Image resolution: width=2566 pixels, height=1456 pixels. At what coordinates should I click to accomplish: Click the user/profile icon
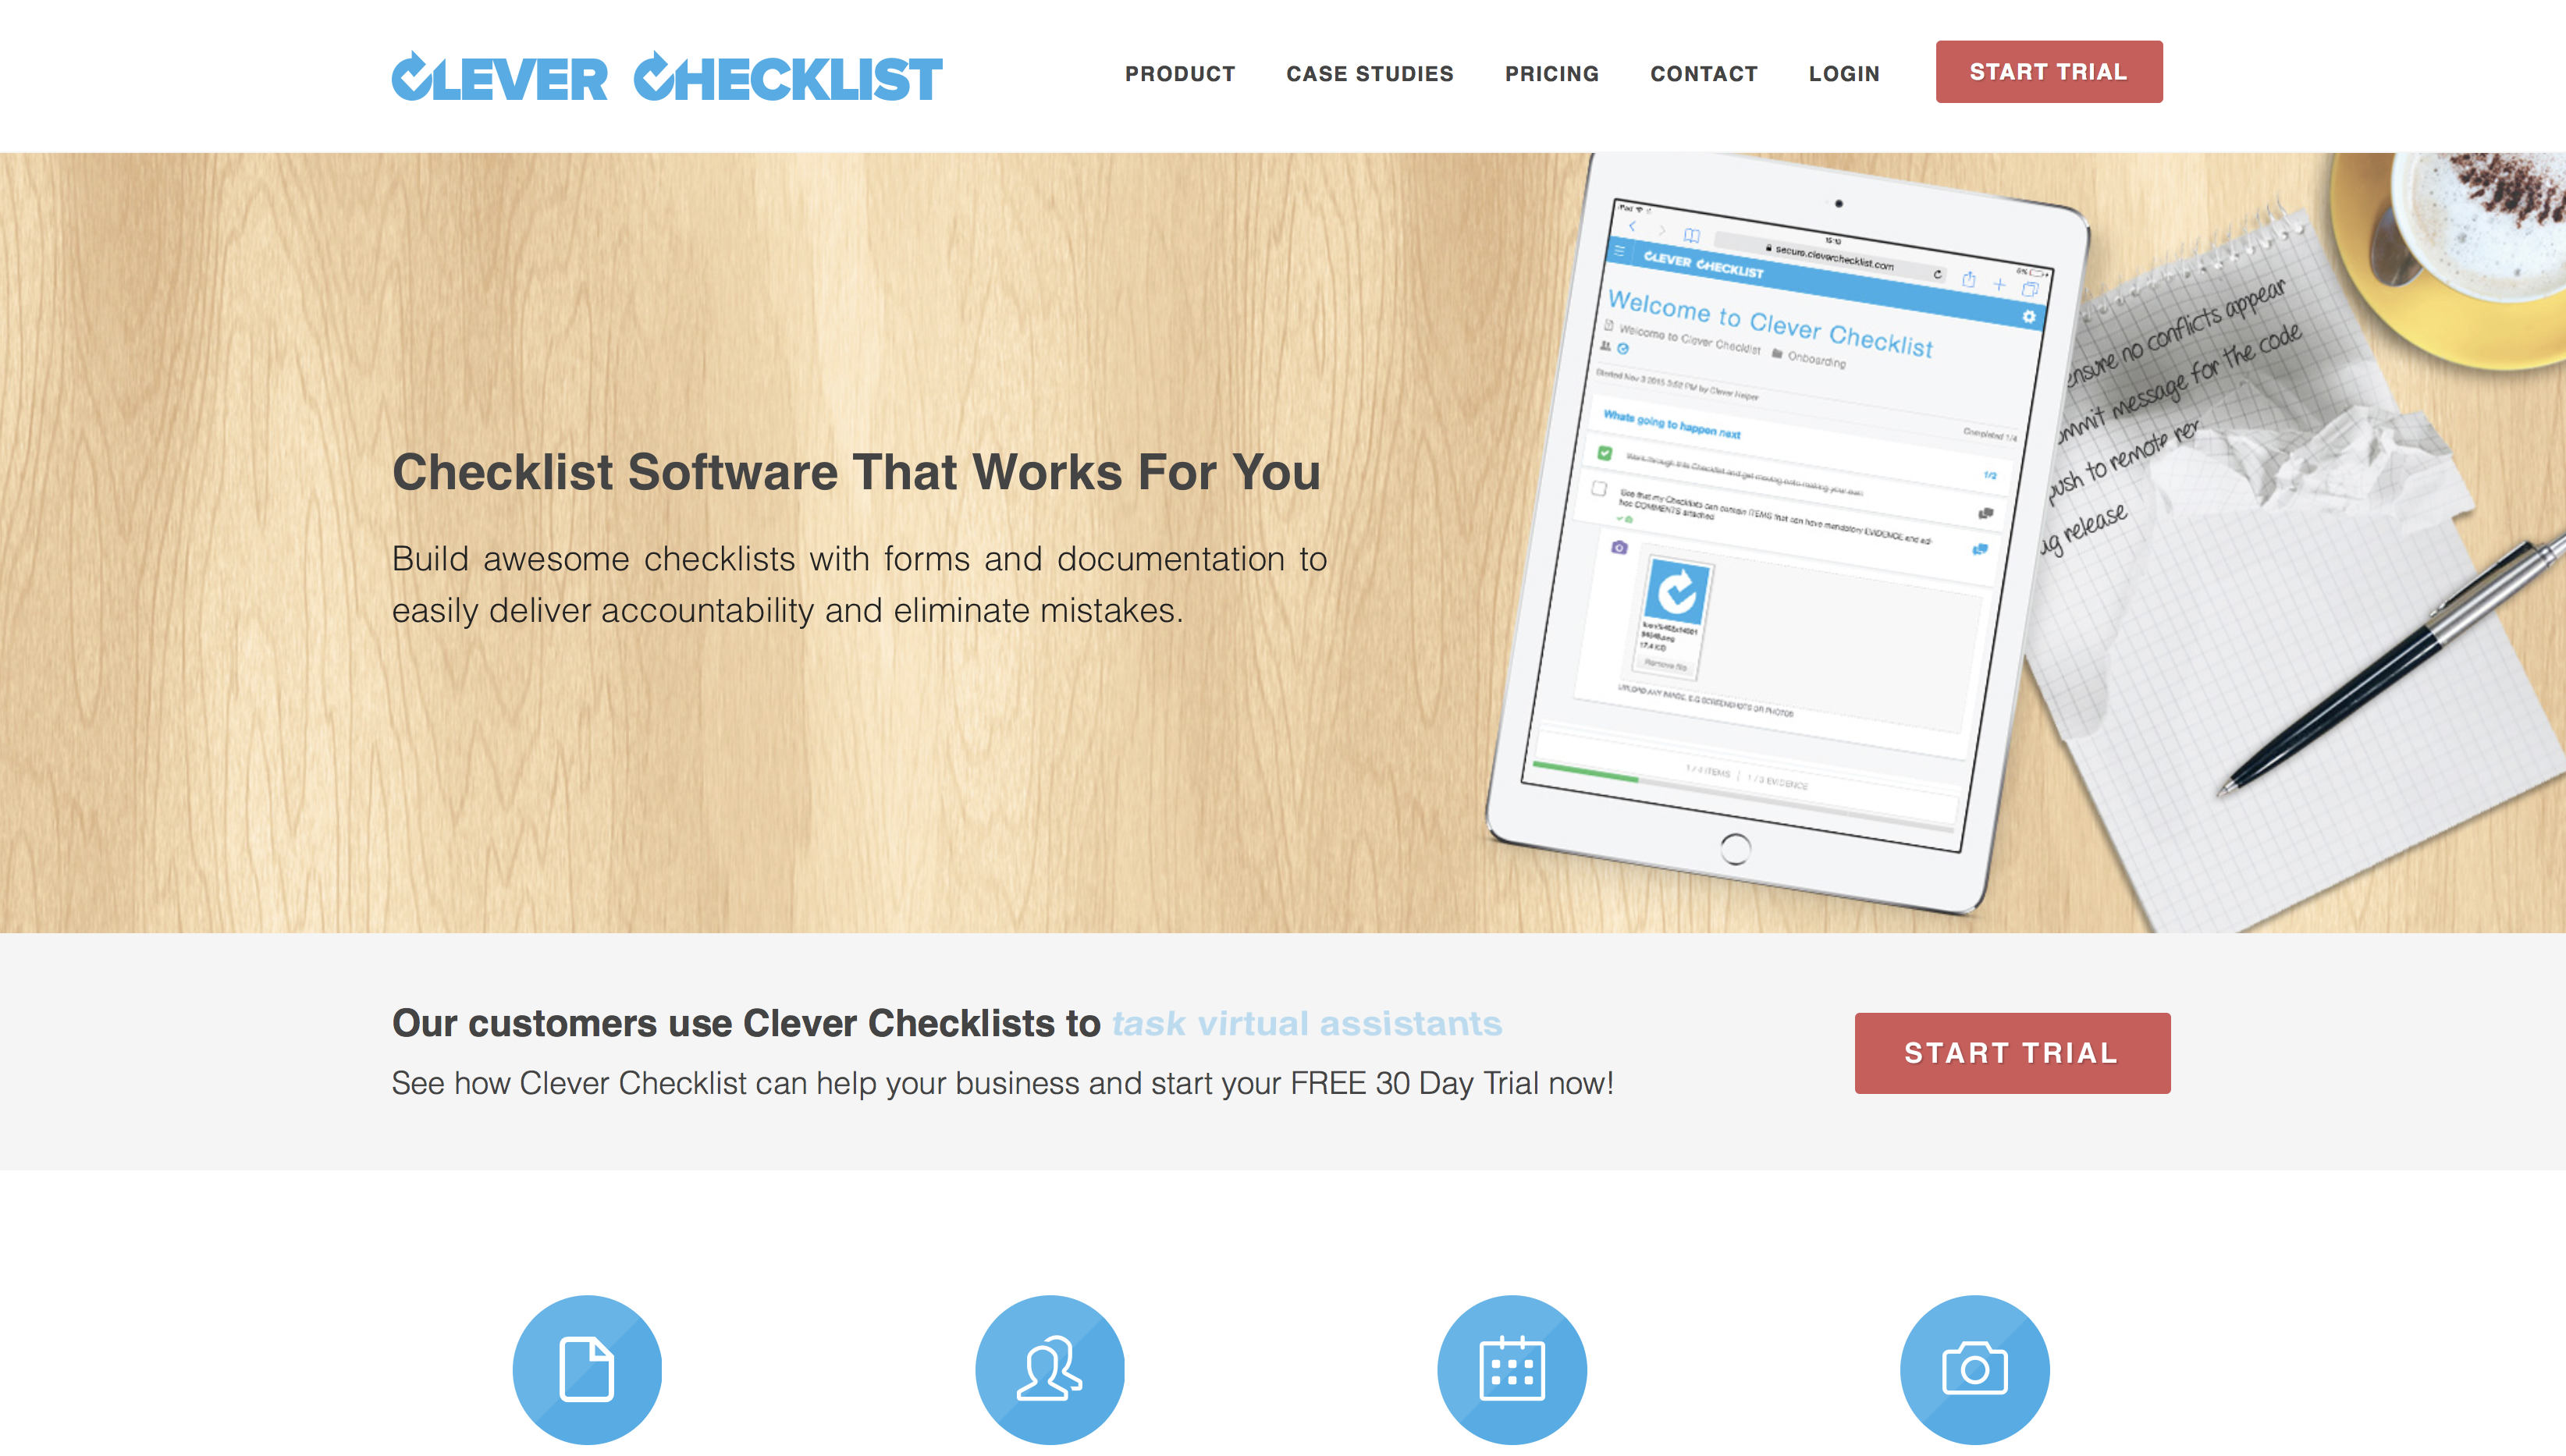pyautogui.click(x=1050, y=1368)
